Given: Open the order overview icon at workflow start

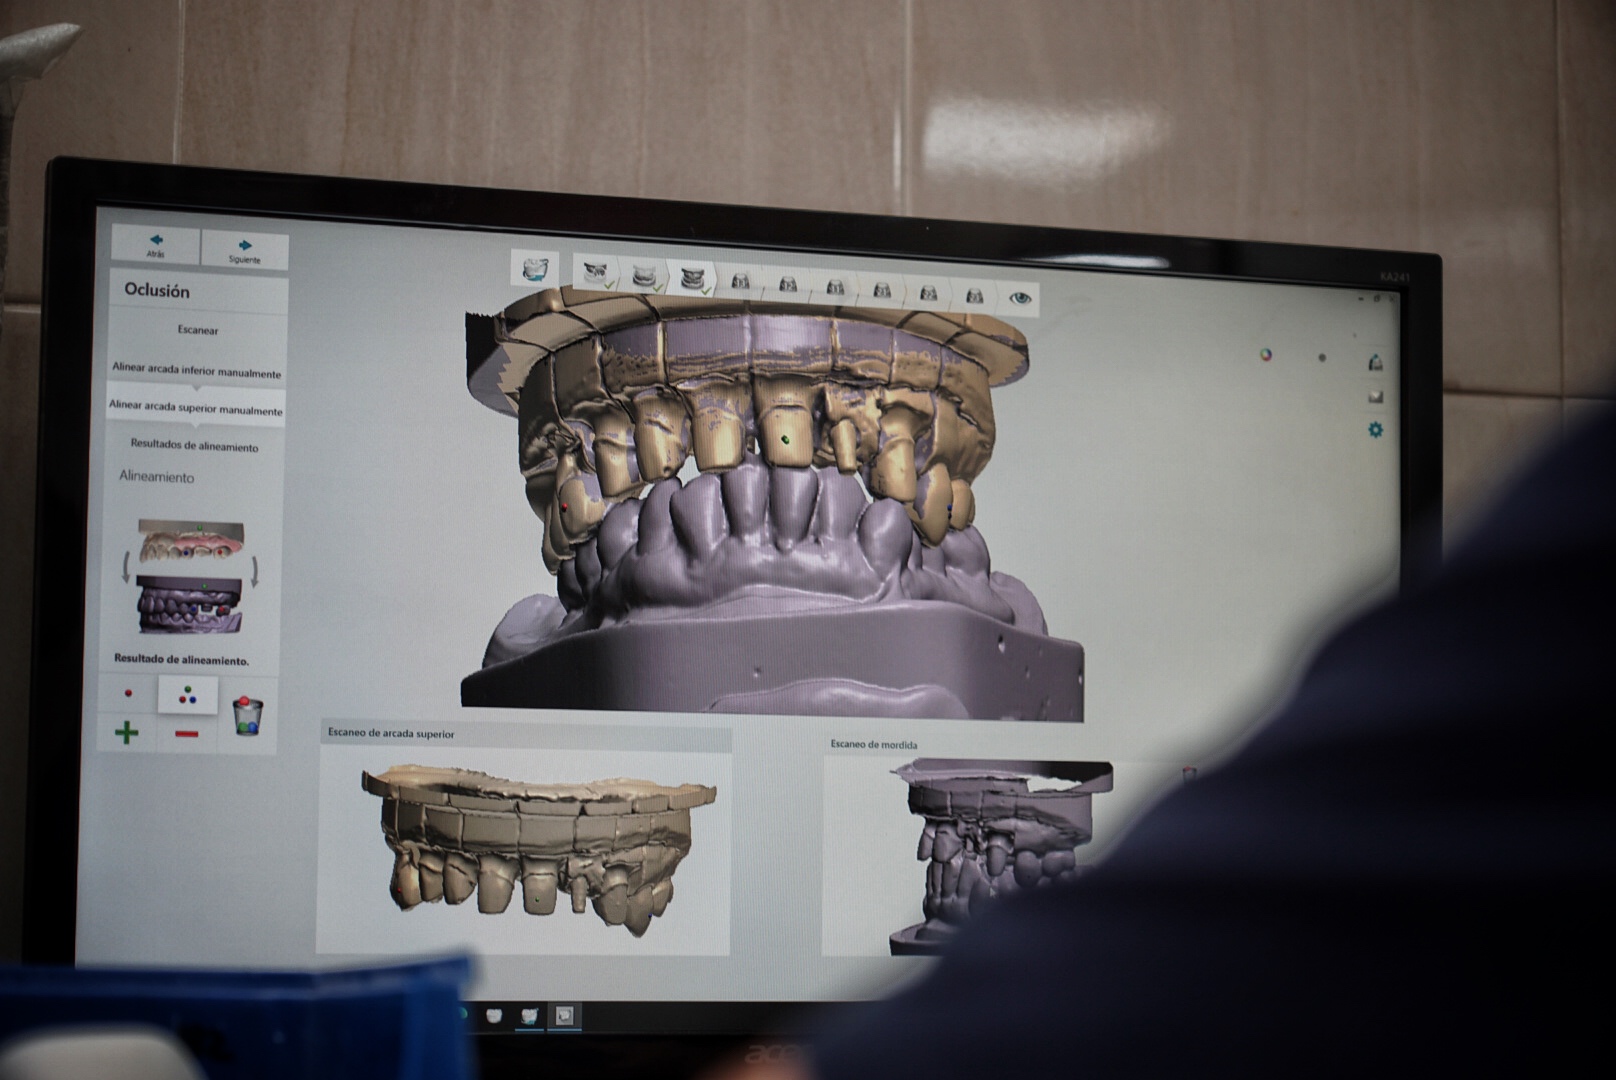Looking at the screenshot, I should coord(535,268).
